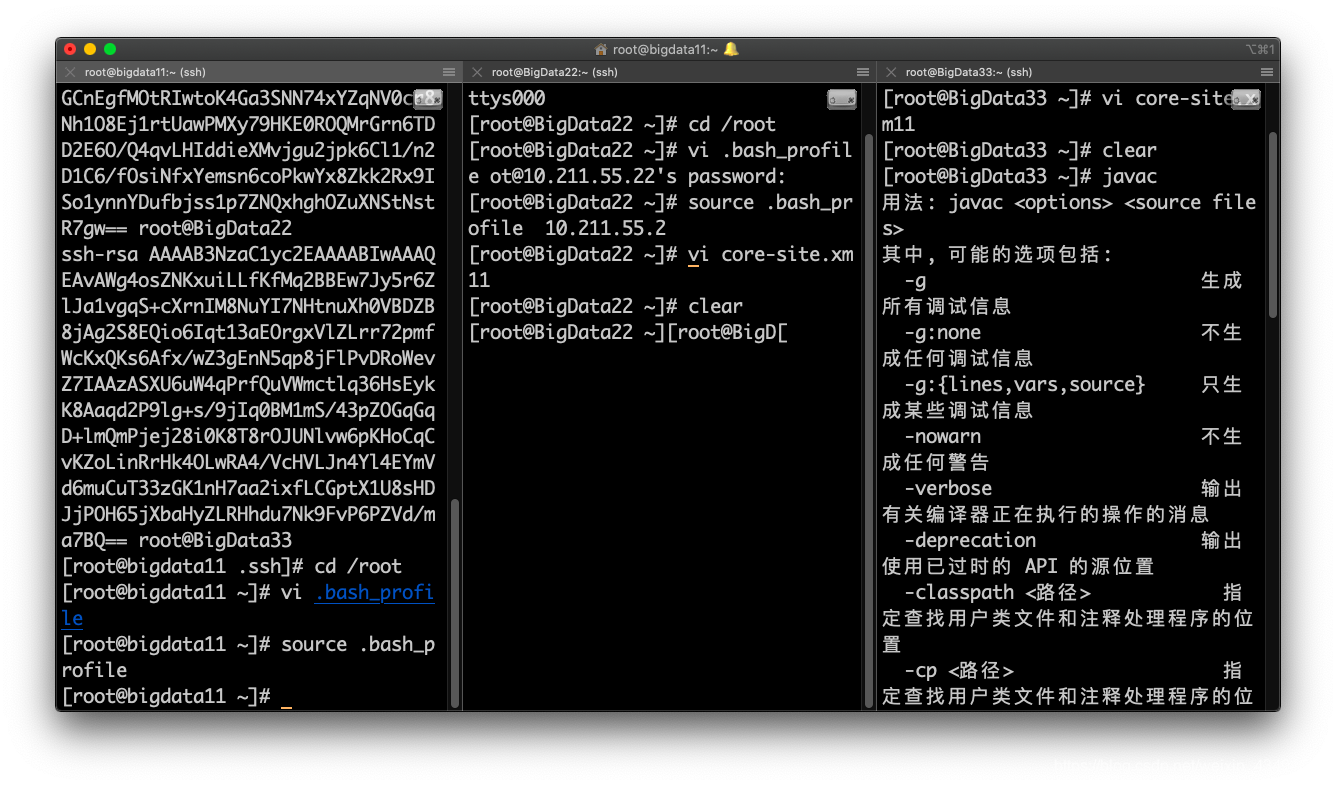Click '[root@BigData22 ~]# clear' line

point(606,307)
